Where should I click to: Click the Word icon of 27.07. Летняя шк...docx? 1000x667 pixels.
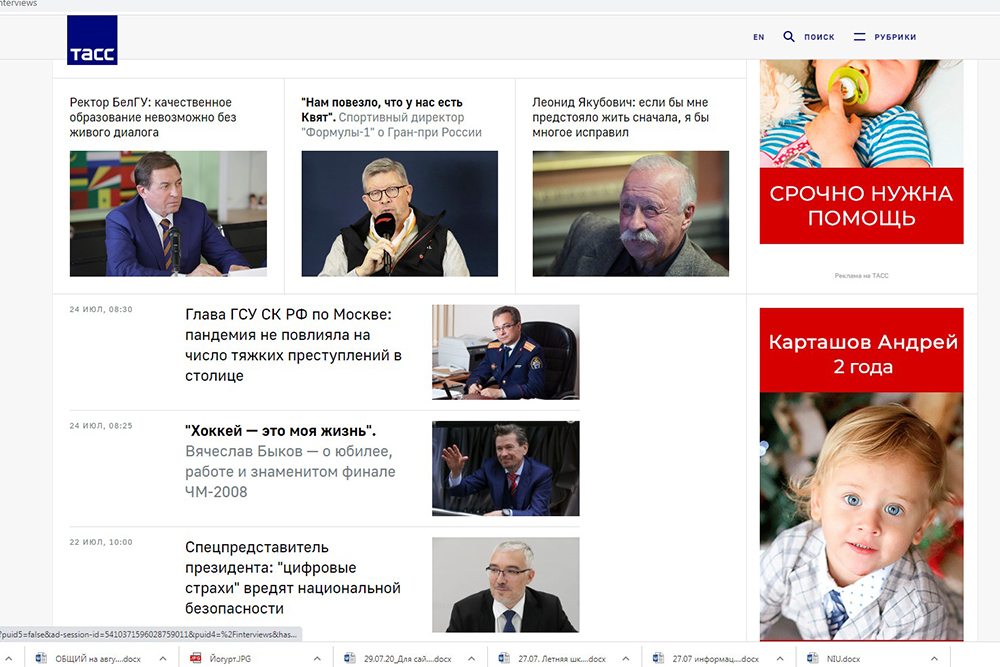(x=506, y=658)
